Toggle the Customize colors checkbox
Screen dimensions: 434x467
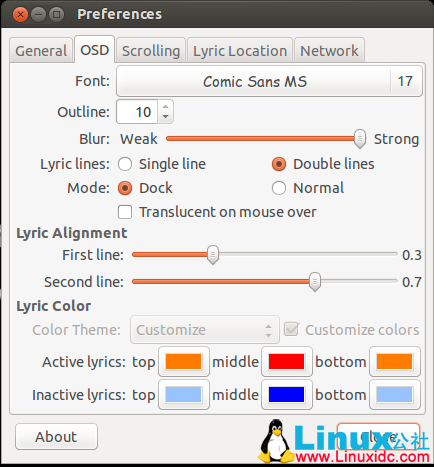tap(291, 330)
